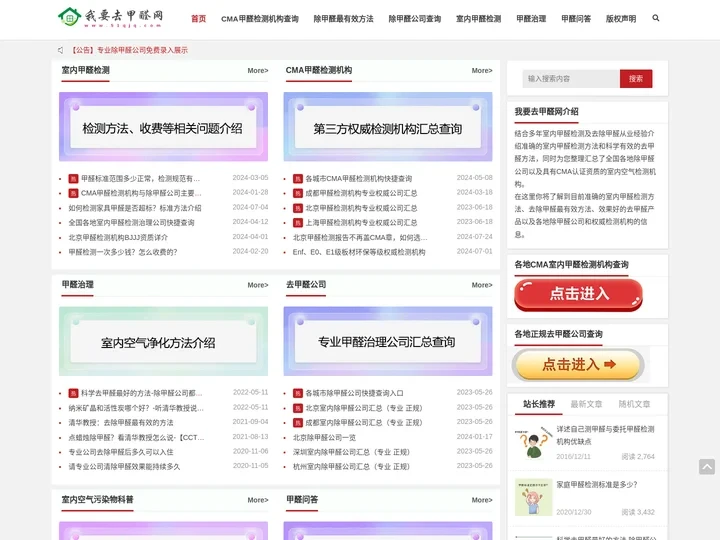The image size is (720, 540).
Task: Open thumbnail of 详述自己测甲醛 article
Action: (533, 443)
